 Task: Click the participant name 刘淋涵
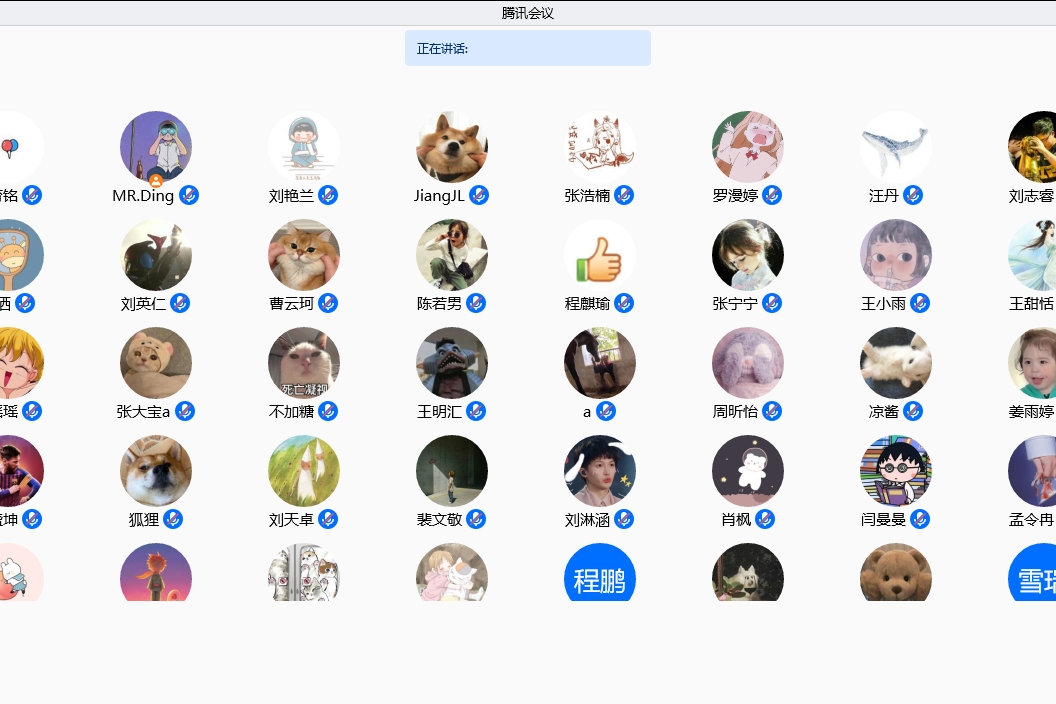point(587,520)
